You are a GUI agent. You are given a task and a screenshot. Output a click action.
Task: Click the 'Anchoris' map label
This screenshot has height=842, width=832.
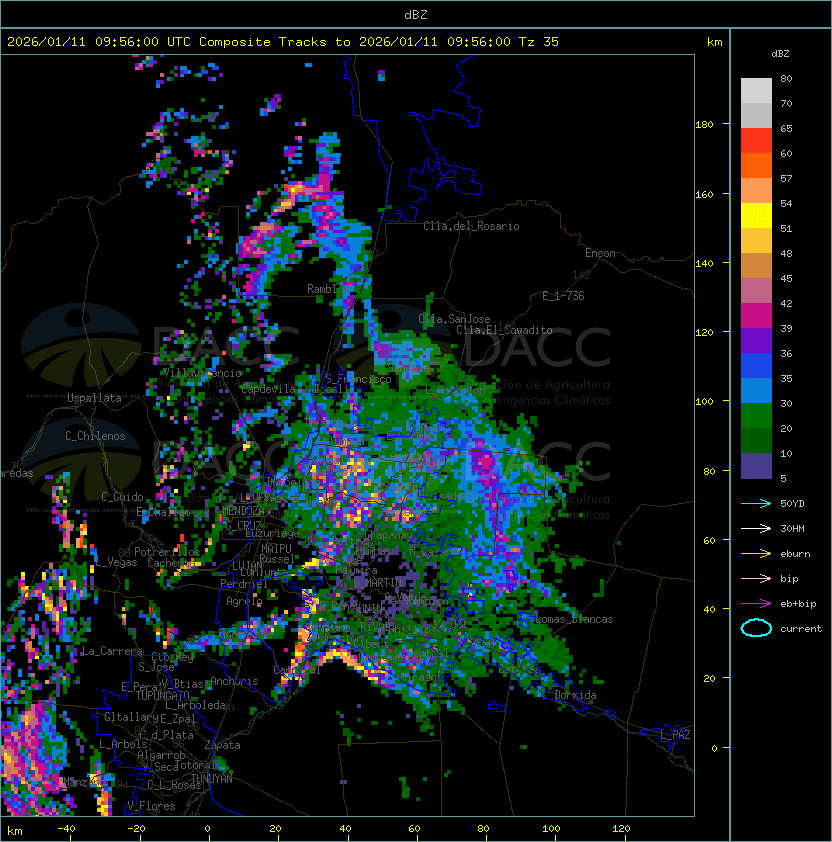tap(234, 681)
